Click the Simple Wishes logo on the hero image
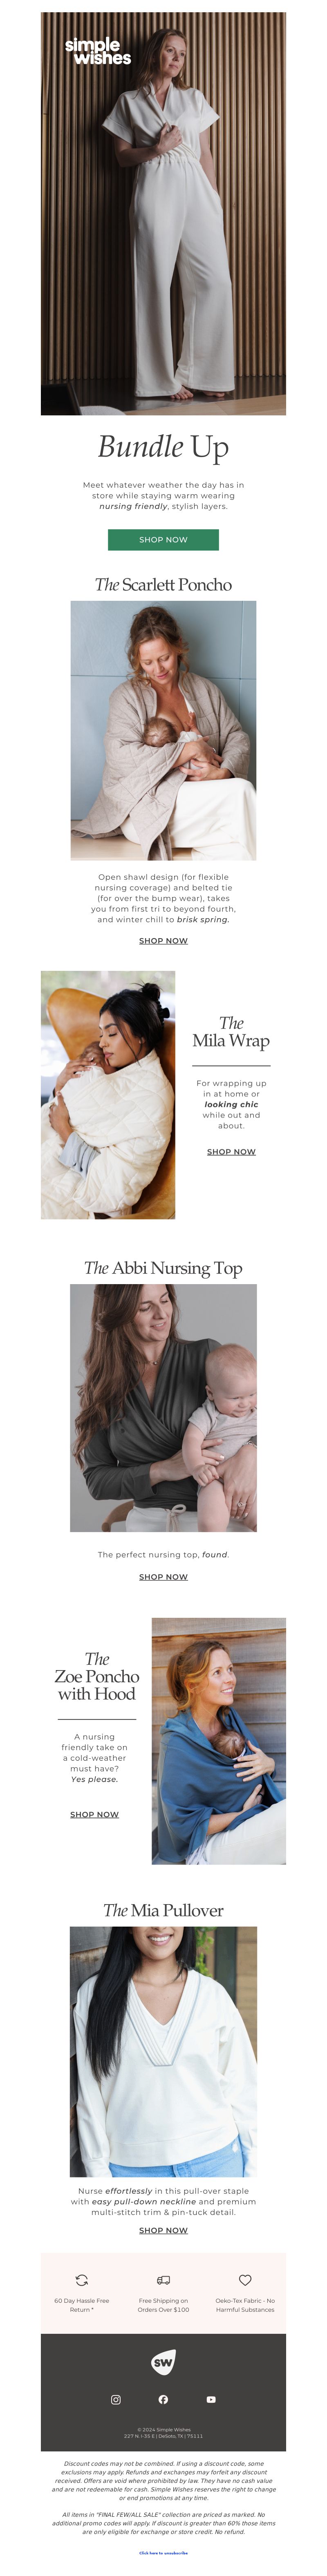 coord(98,51)
